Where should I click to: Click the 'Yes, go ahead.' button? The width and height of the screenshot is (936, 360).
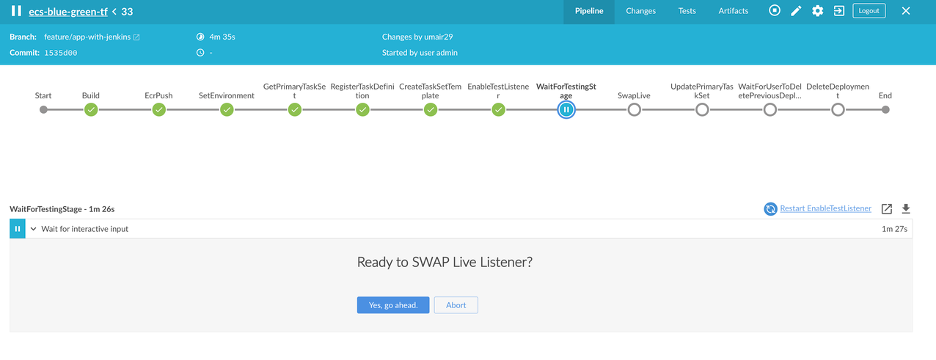[393, 305]
